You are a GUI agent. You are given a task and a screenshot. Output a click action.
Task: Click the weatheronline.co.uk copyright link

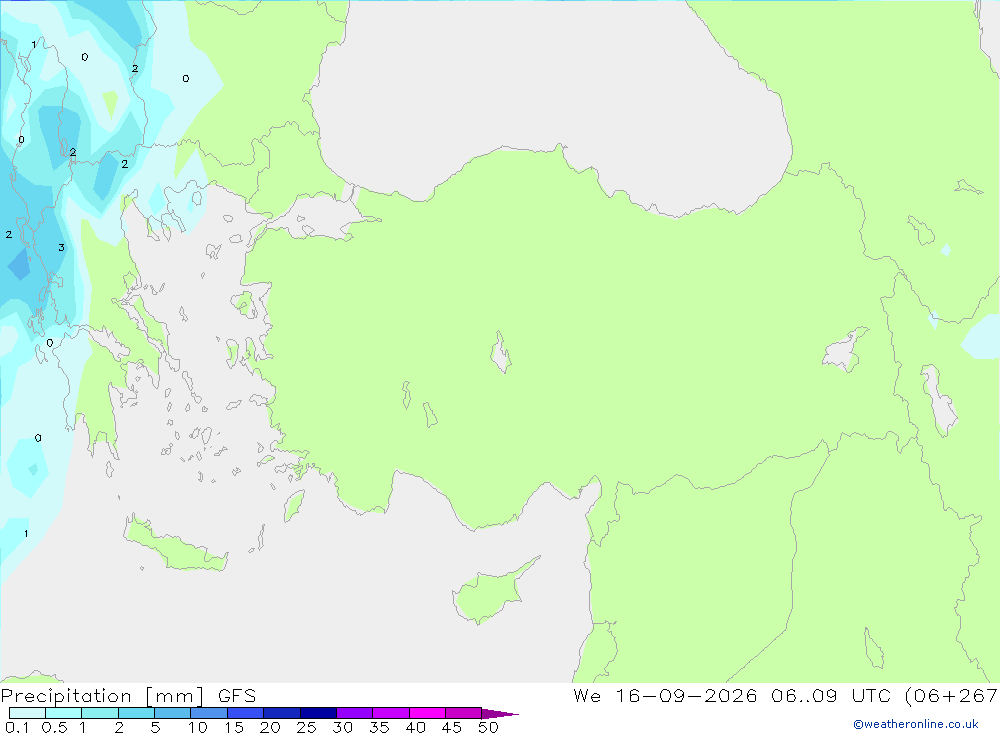[916, 724]
